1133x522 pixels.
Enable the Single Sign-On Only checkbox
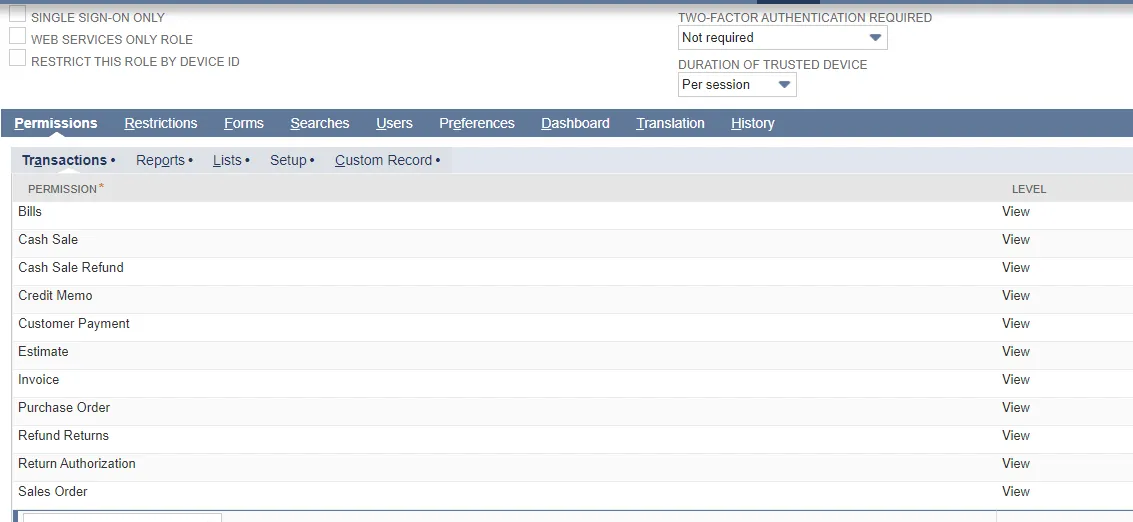tap(17, 14)
